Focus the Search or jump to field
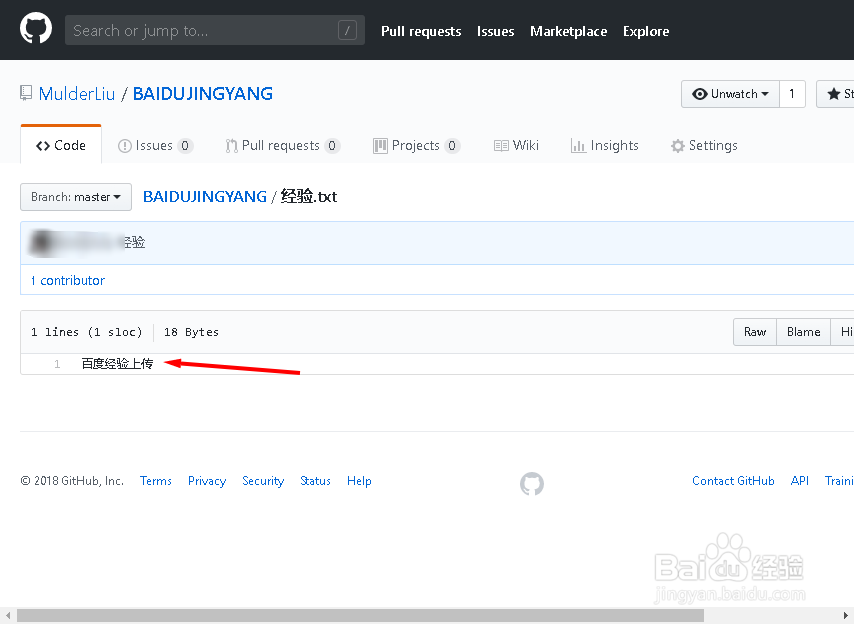This screenshot has width=854, height=624. click(215, 30)
